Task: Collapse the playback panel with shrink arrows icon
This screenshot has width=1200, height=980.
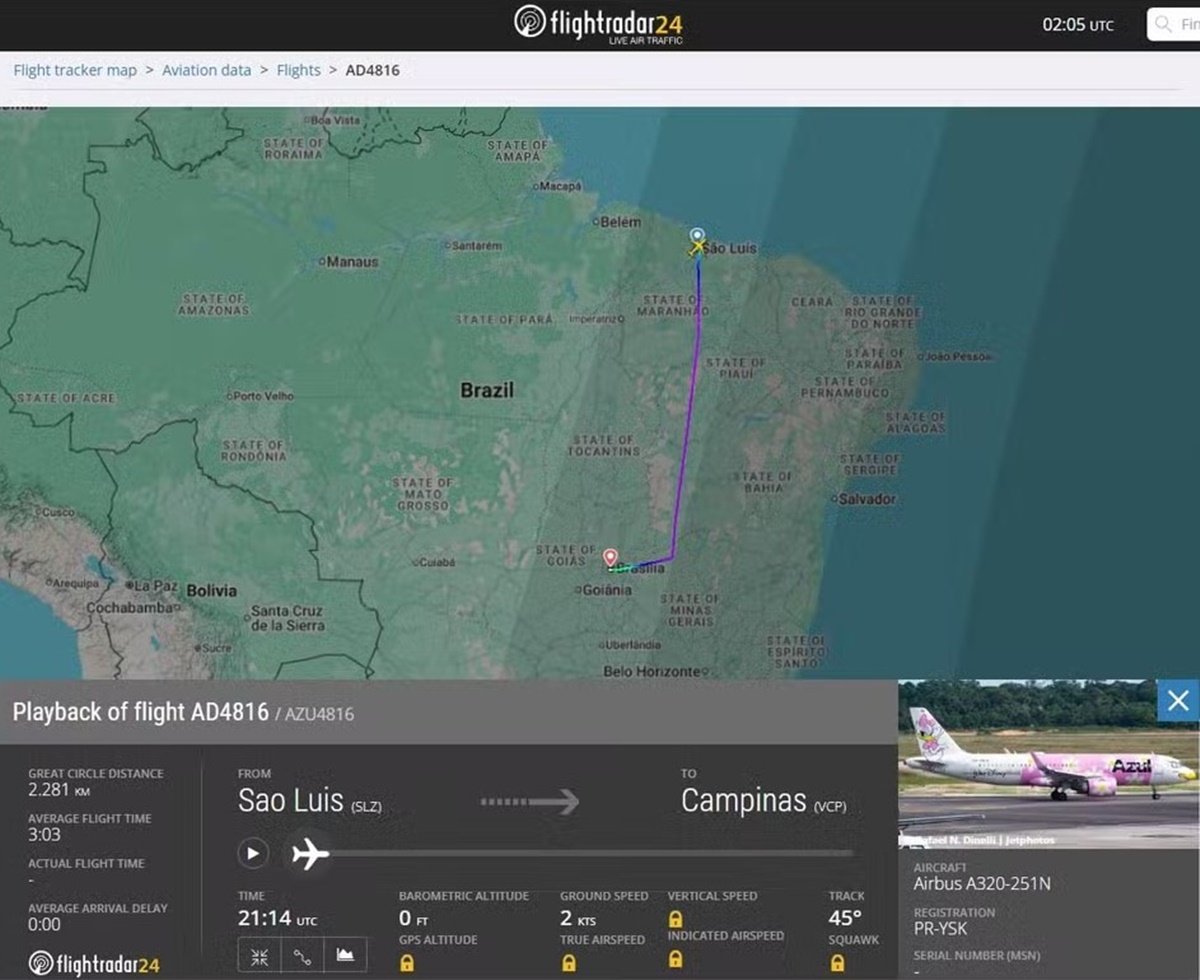Action: coord(259,956)
